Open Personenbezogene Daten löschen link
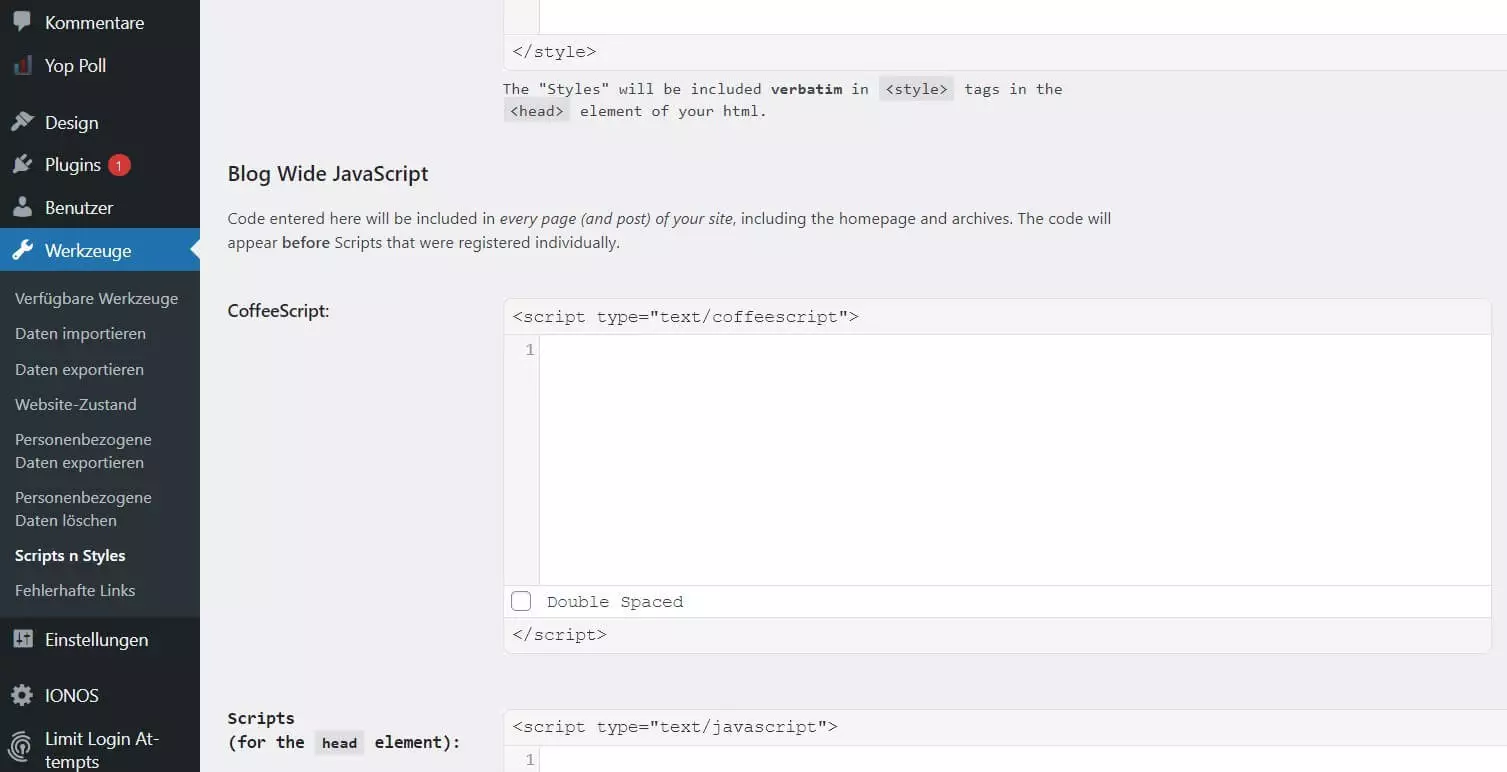 [83, 509]
